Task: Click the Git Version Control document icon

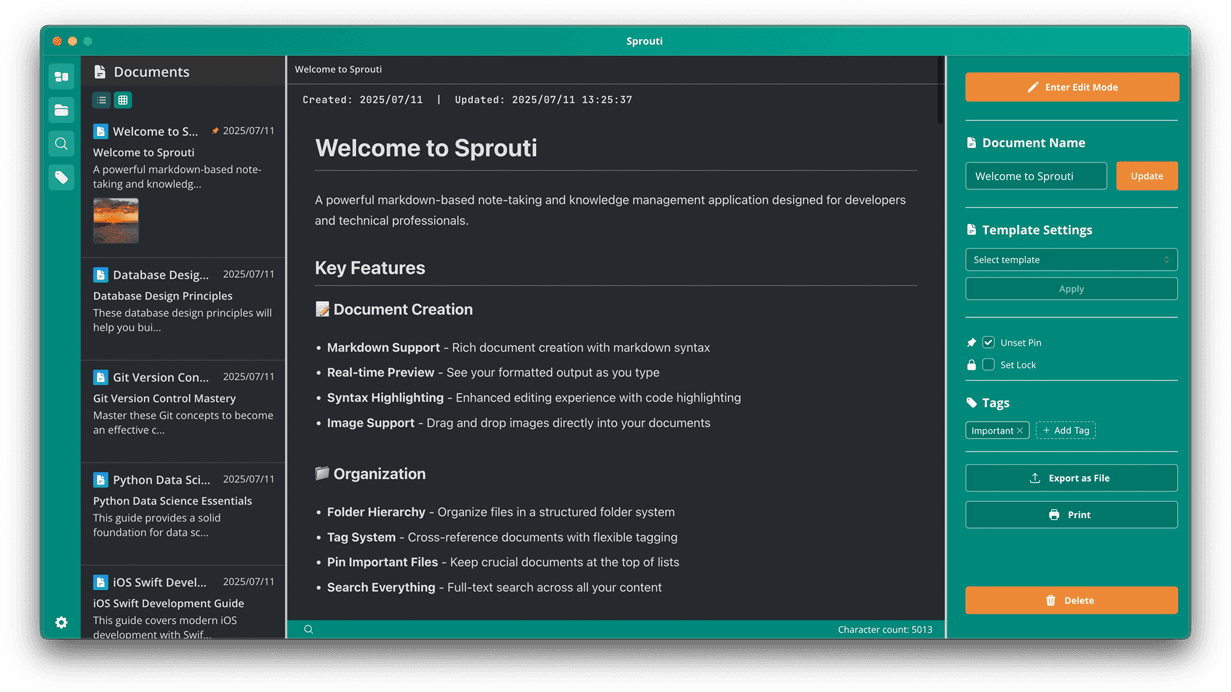Action: 100,377
